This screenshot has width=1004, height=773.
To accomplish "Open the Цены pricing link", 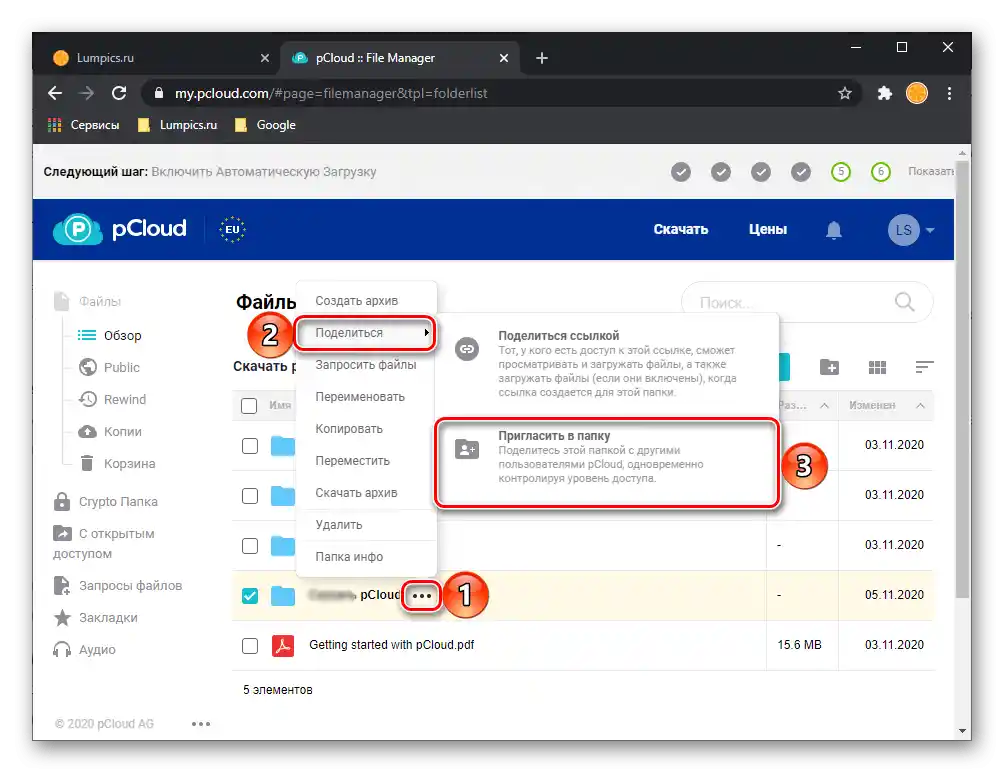I will tap(768, 229).
